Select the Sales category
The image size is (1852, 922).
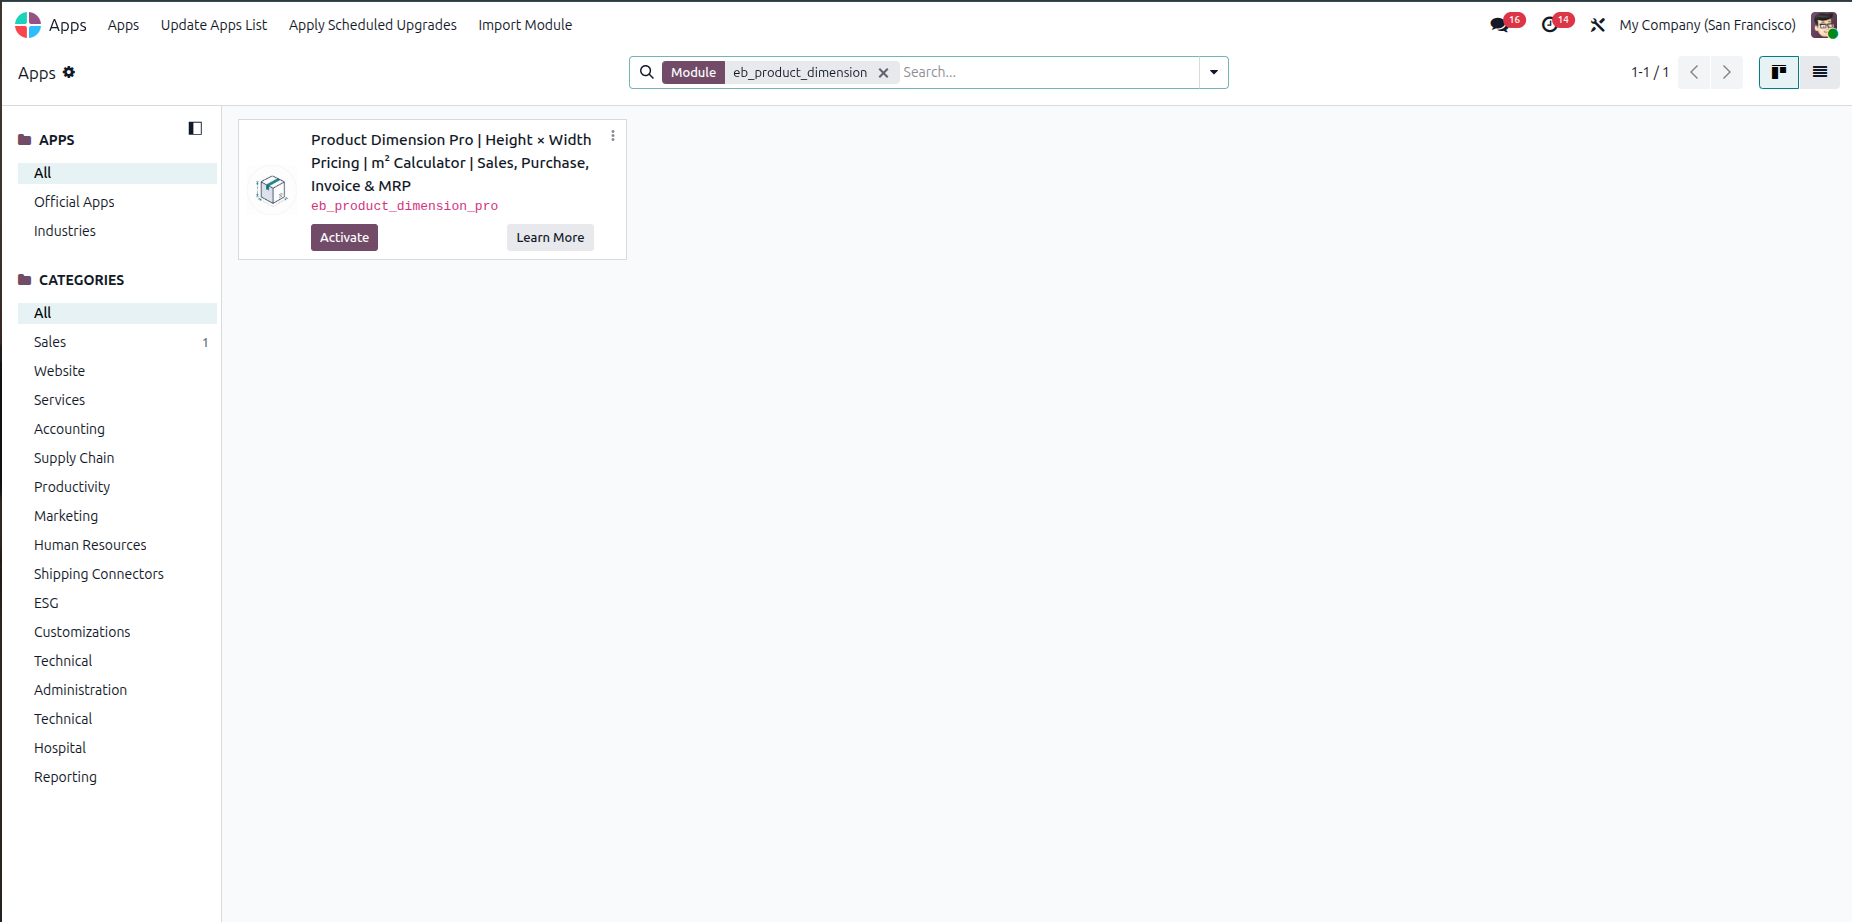(x=117, y=342)
